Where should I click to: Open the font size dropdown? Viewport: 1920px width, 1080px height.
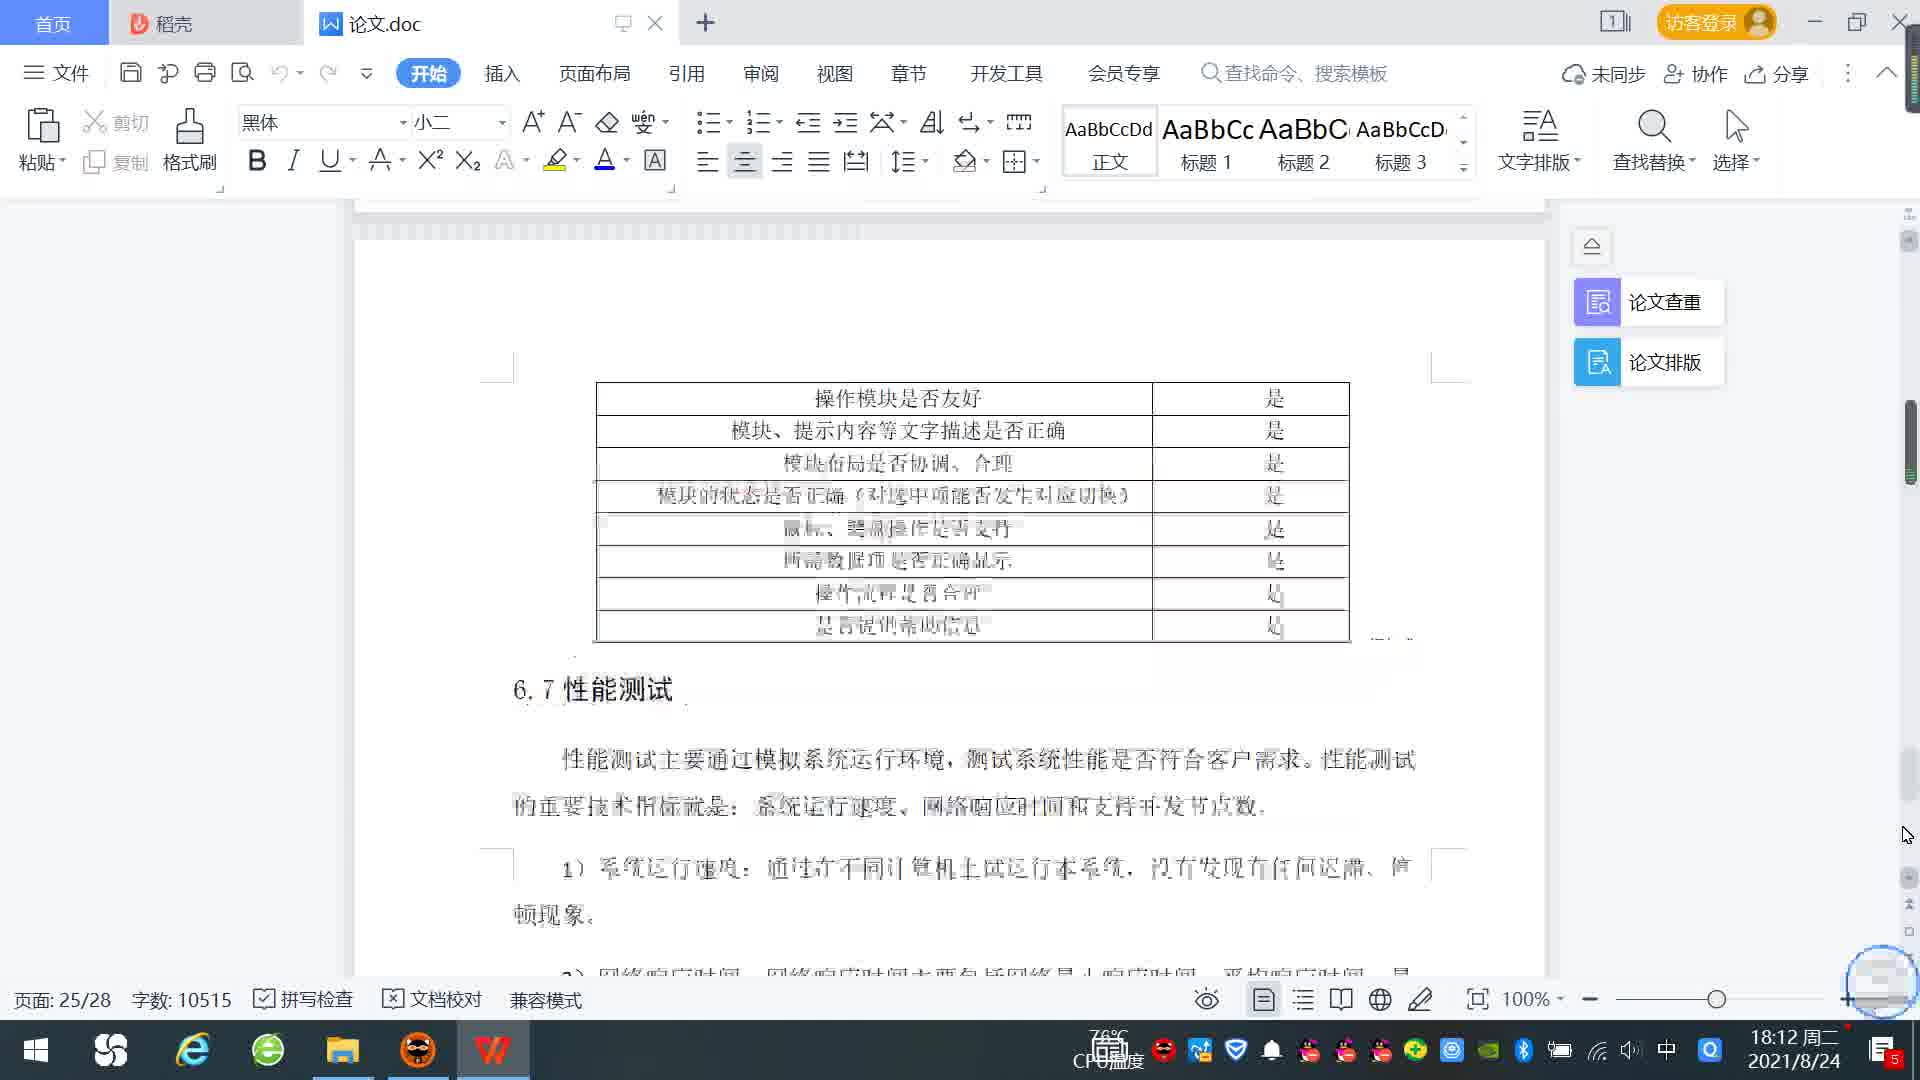[x=502, y=122]
